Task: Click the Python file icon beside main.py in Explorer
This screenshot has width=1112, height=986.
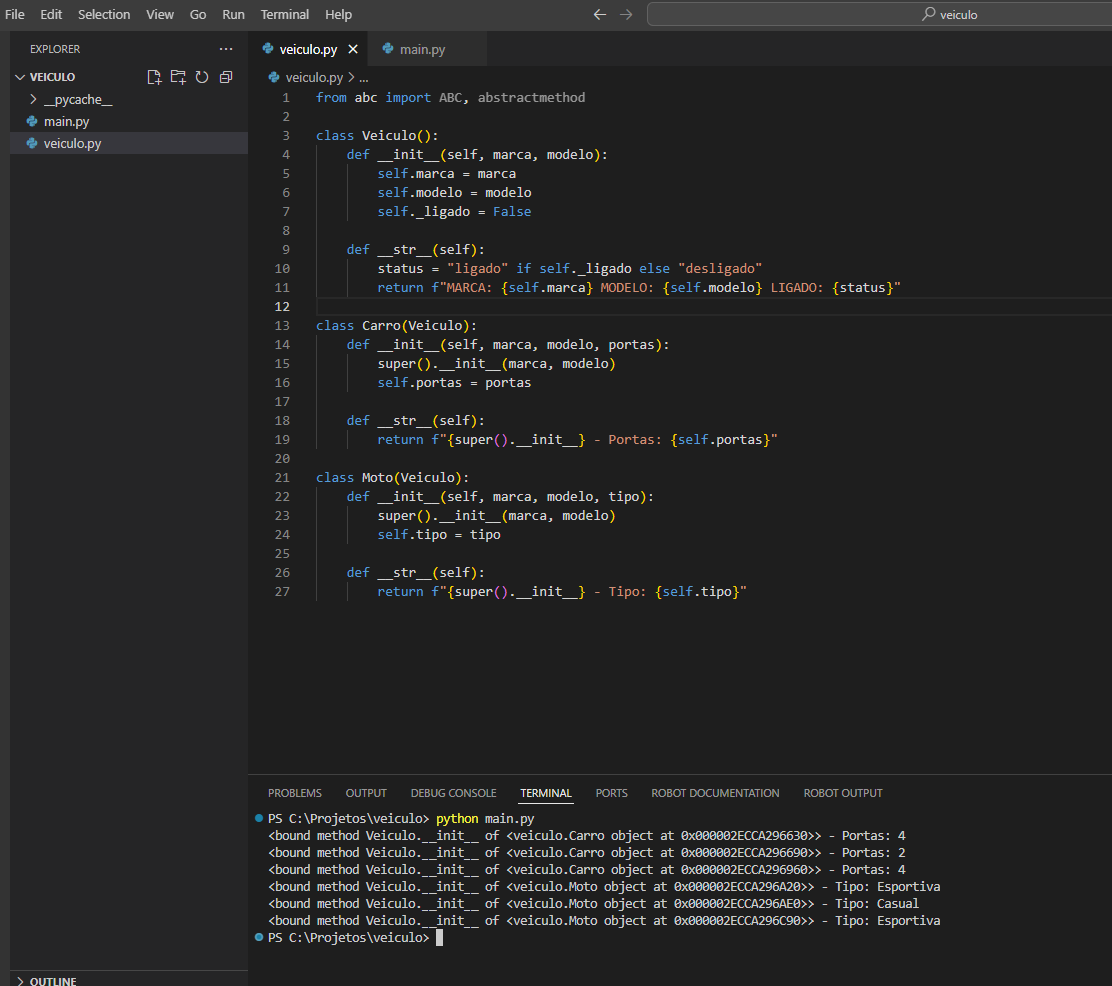Action: pos(32,121)
